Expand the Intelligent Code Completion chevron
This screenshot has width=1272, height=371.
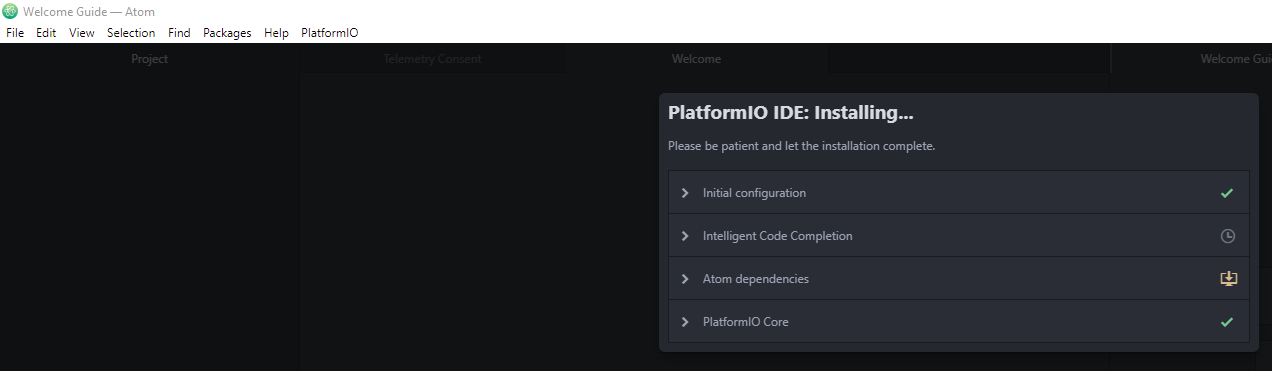tap(685, 236)
